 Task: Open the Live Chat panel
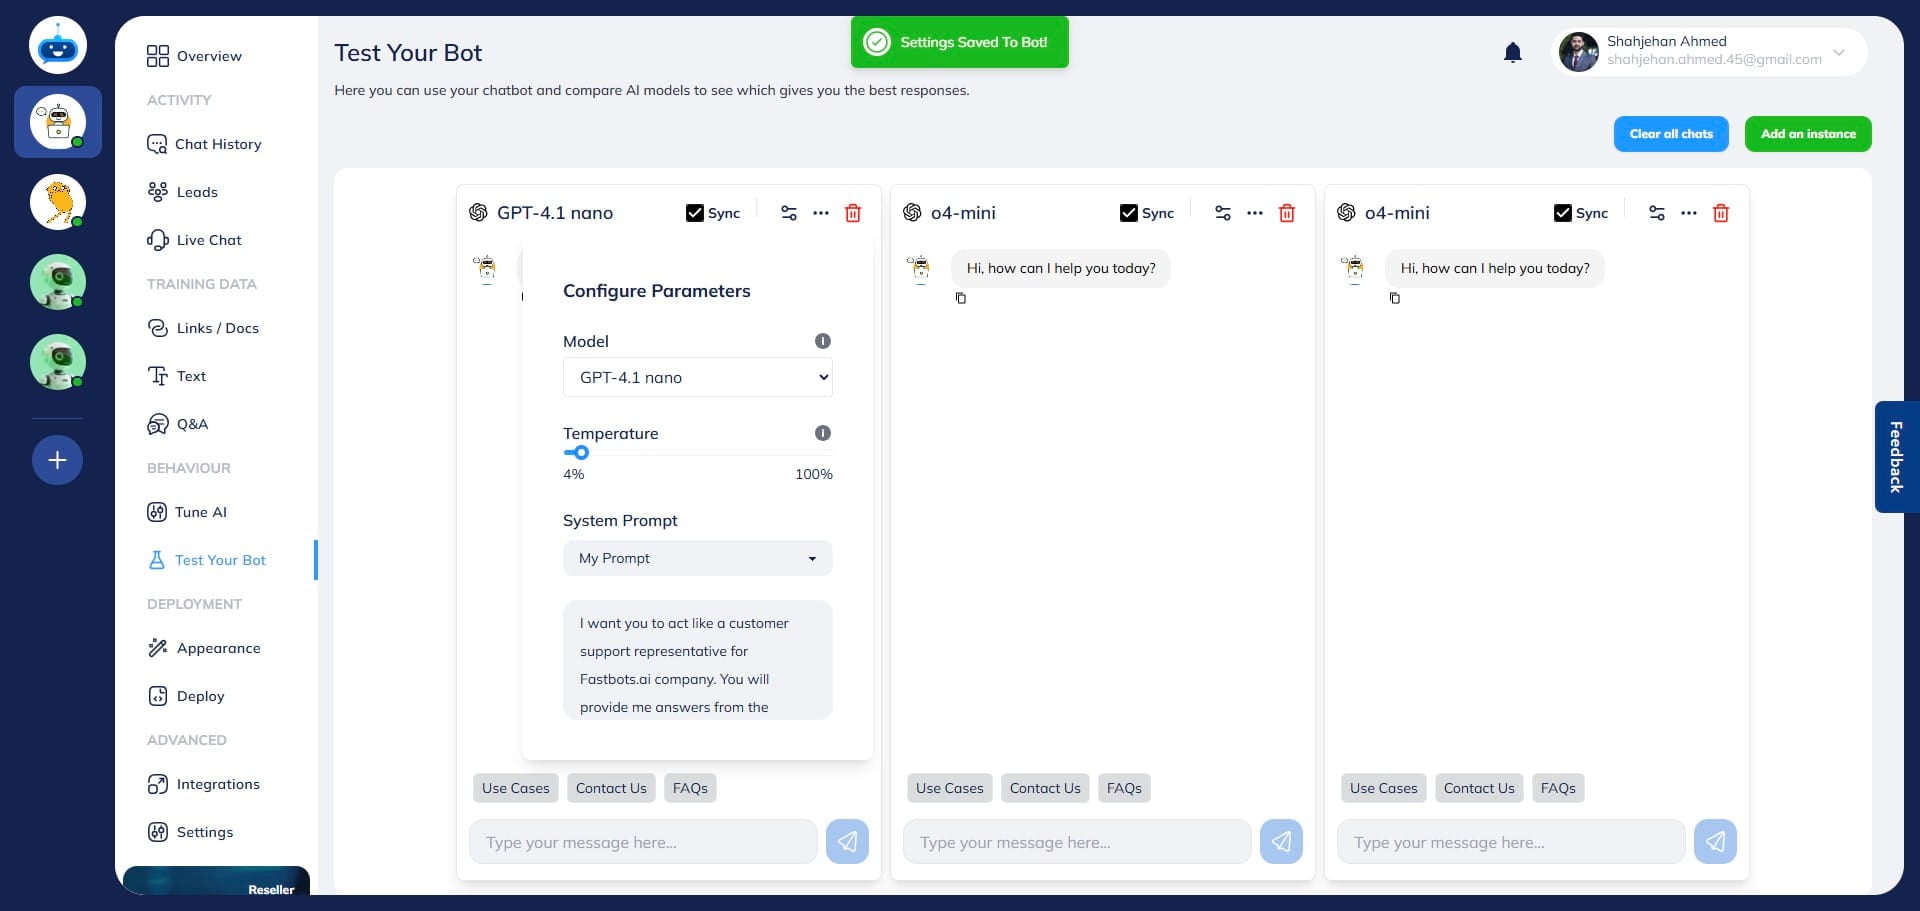[x=208, y=240]
